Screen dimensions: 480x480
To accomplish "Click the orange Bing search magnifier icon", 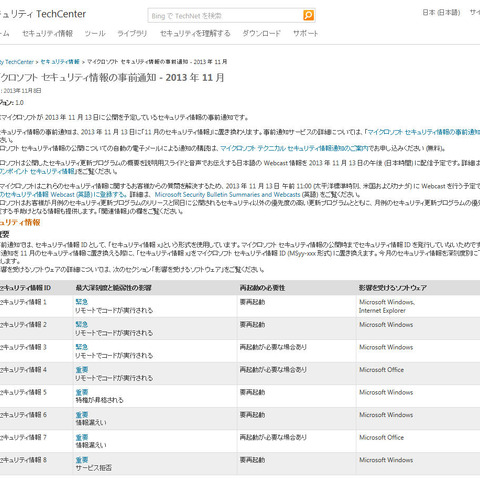I will pyautogui.click(x=308, y=15).
